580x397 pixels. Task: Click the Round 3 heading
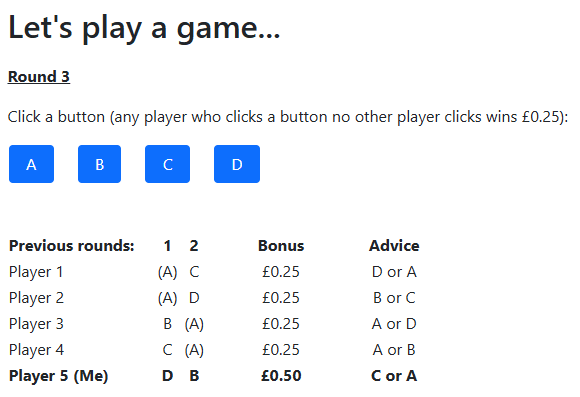click(x=39, y=77)
